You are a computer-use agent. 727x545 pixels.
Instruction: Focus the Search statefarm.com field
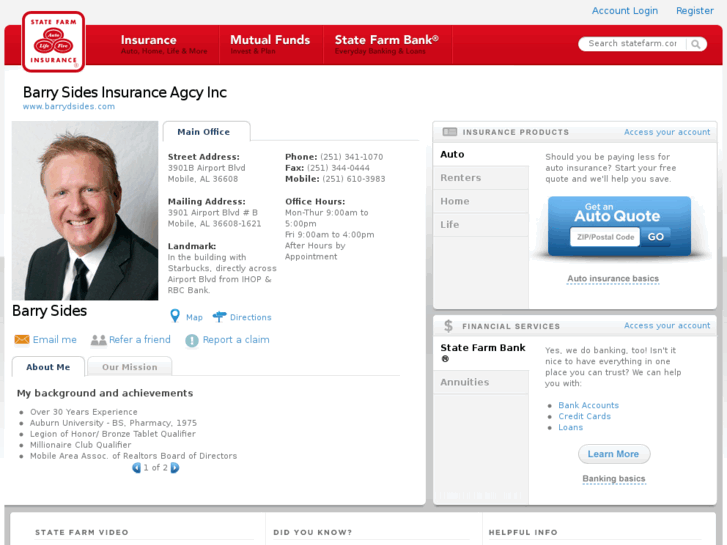632,44
